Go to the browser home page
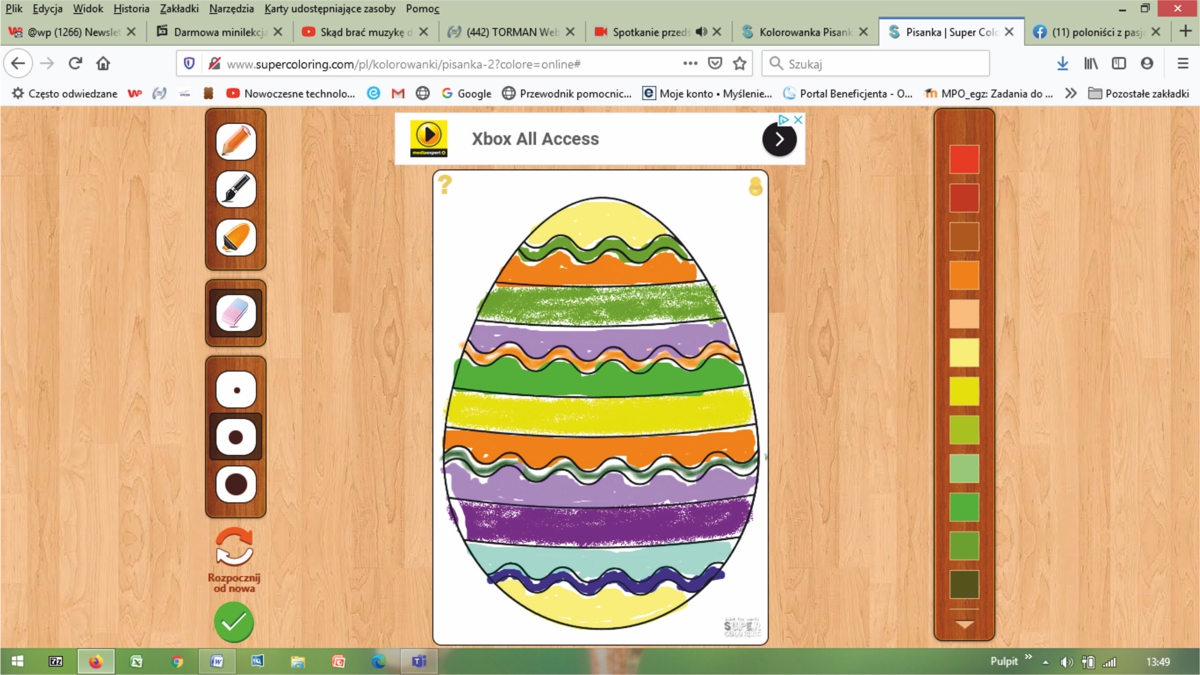This screenshot has width=1200, height=675. point(103,63)
